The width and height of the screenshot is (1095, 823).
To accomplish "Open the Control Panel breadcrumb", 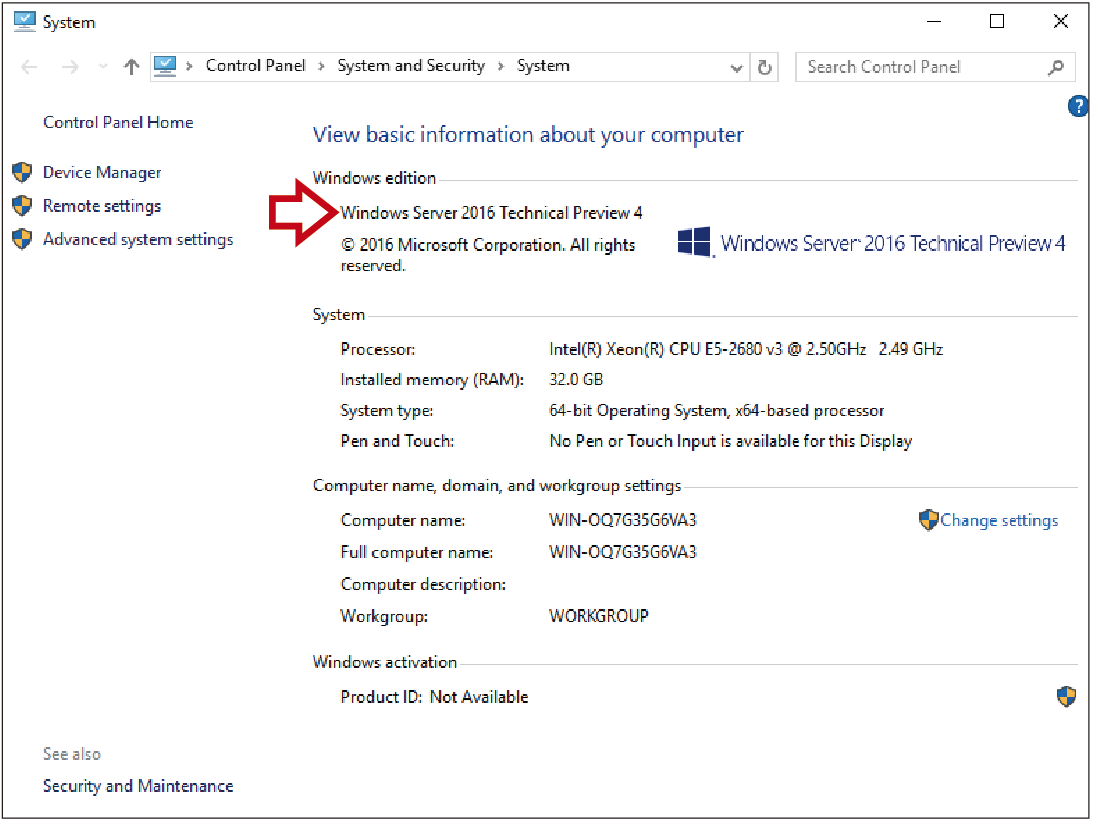I will (256, 66).
